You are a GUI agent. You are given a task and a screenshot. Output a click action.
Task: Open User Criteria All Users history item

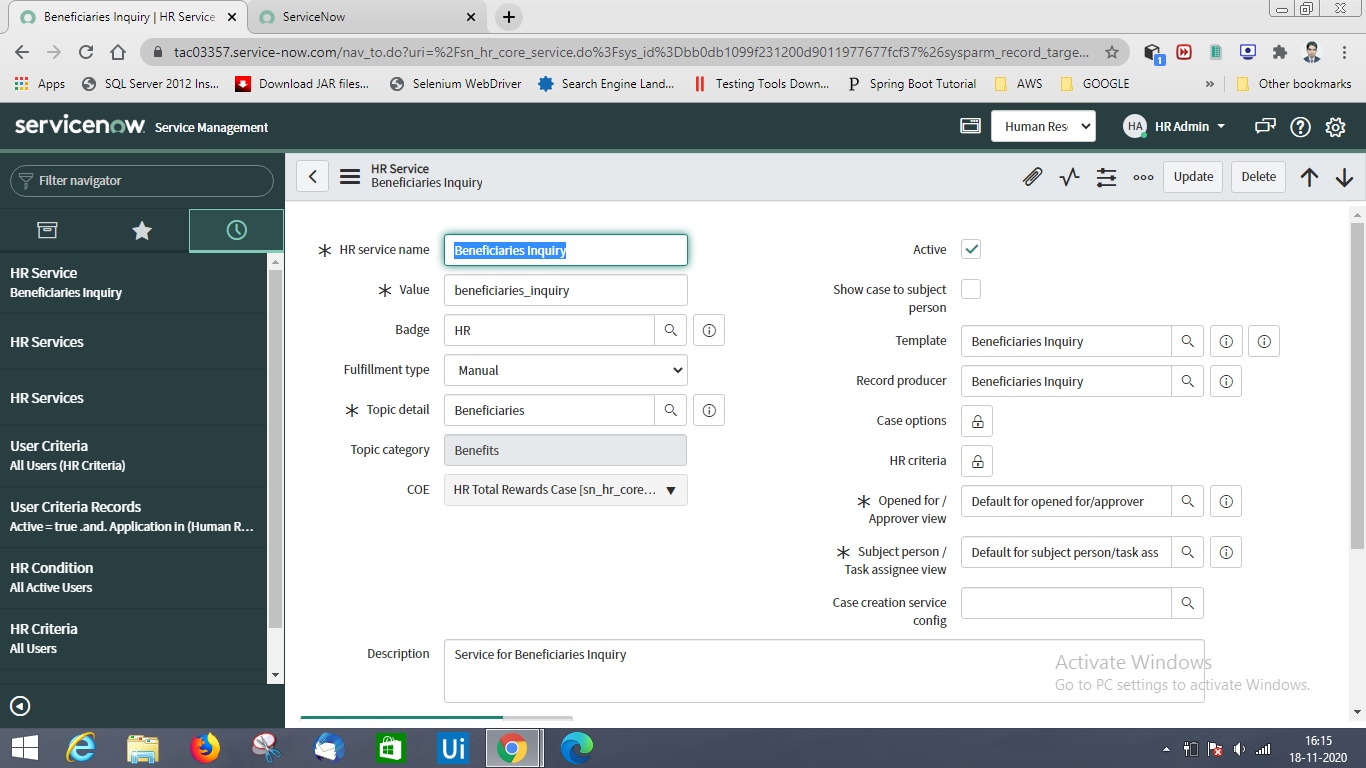tap(134, 455)
